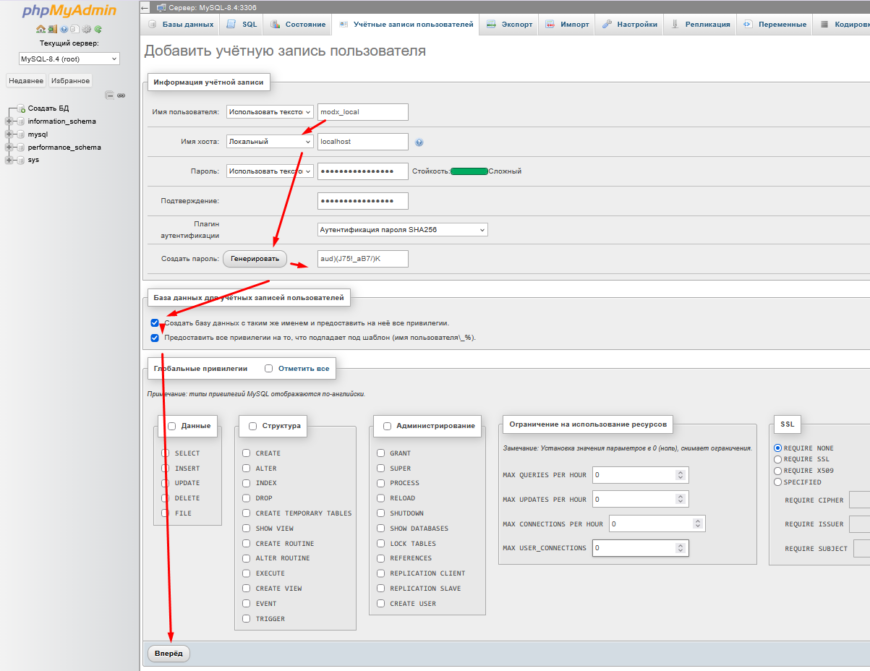870x671 pixels.
Task: Open password type dropdown
Action: pyautogui.click(x=270, y=171)
